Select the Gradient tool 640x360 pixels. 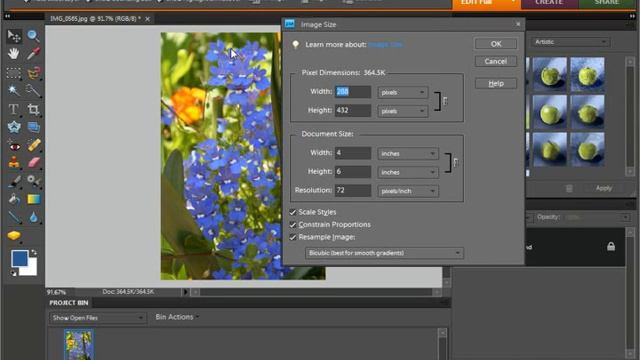(x=33, y=199)
